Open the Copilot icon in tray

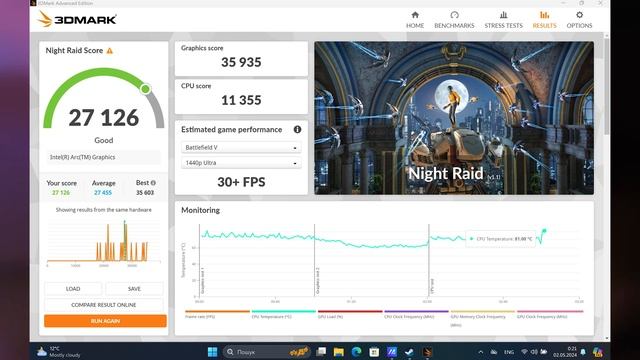coord(598,352)
